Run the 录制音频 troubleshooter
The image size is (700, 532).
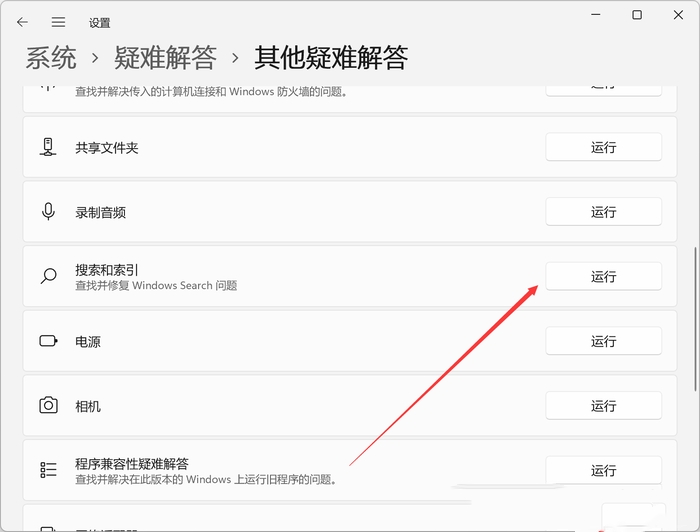tap(603, 212)
